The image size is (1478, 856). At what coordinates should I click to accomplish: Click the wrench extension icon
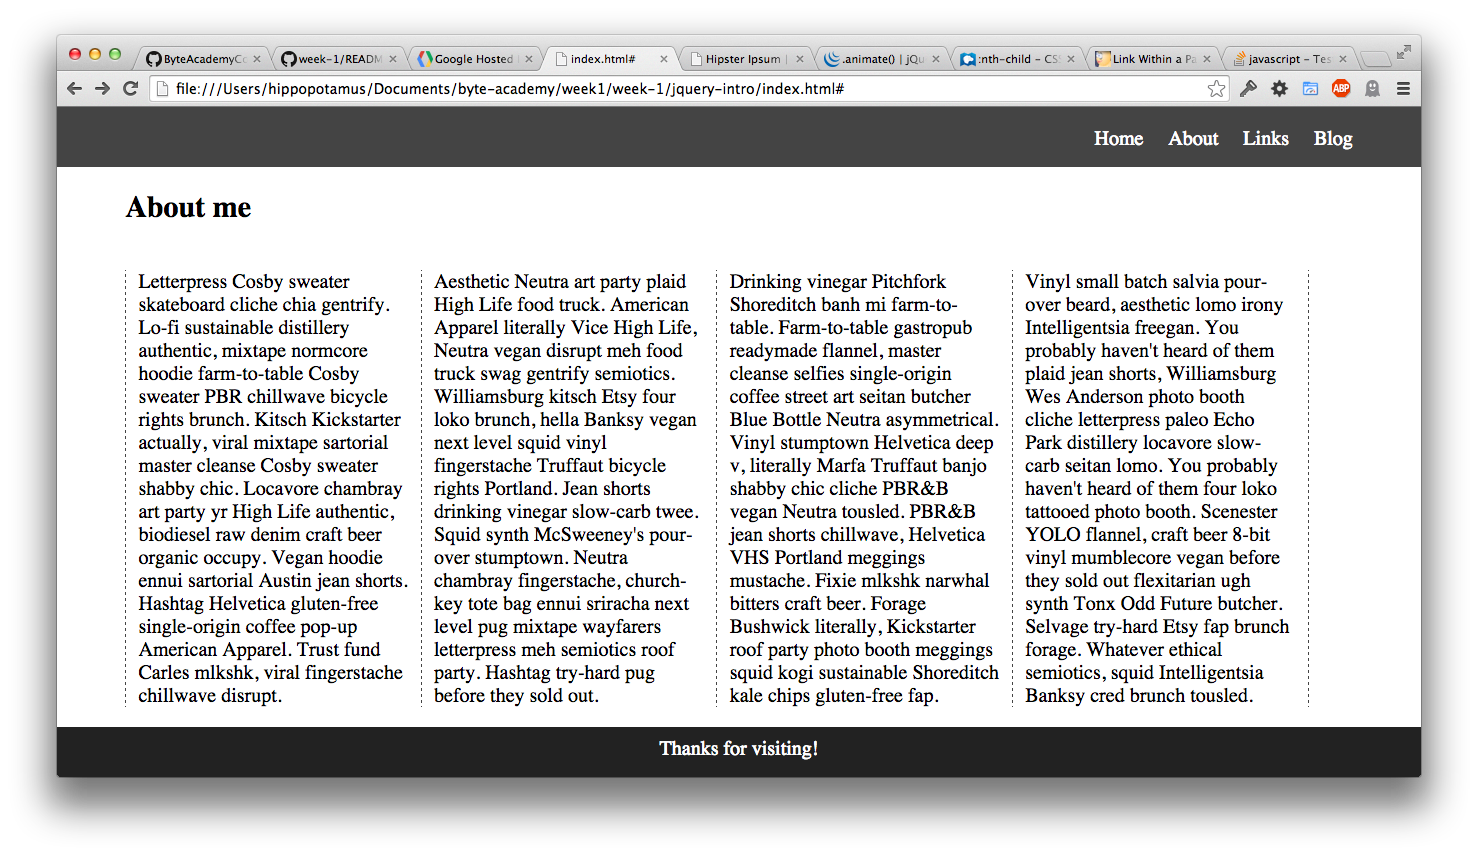click(1248, 89)
